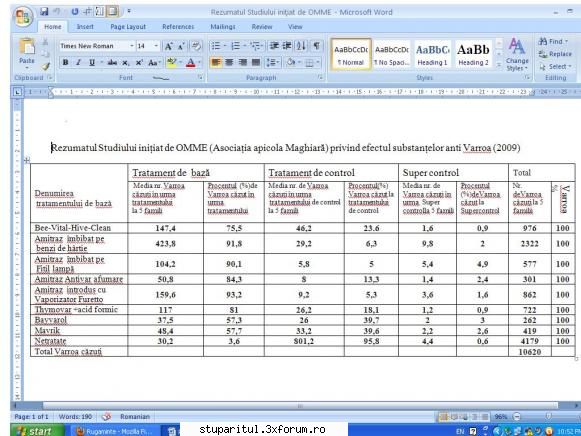
Task: Decrease paragraph indent
Action: point(274,46)
